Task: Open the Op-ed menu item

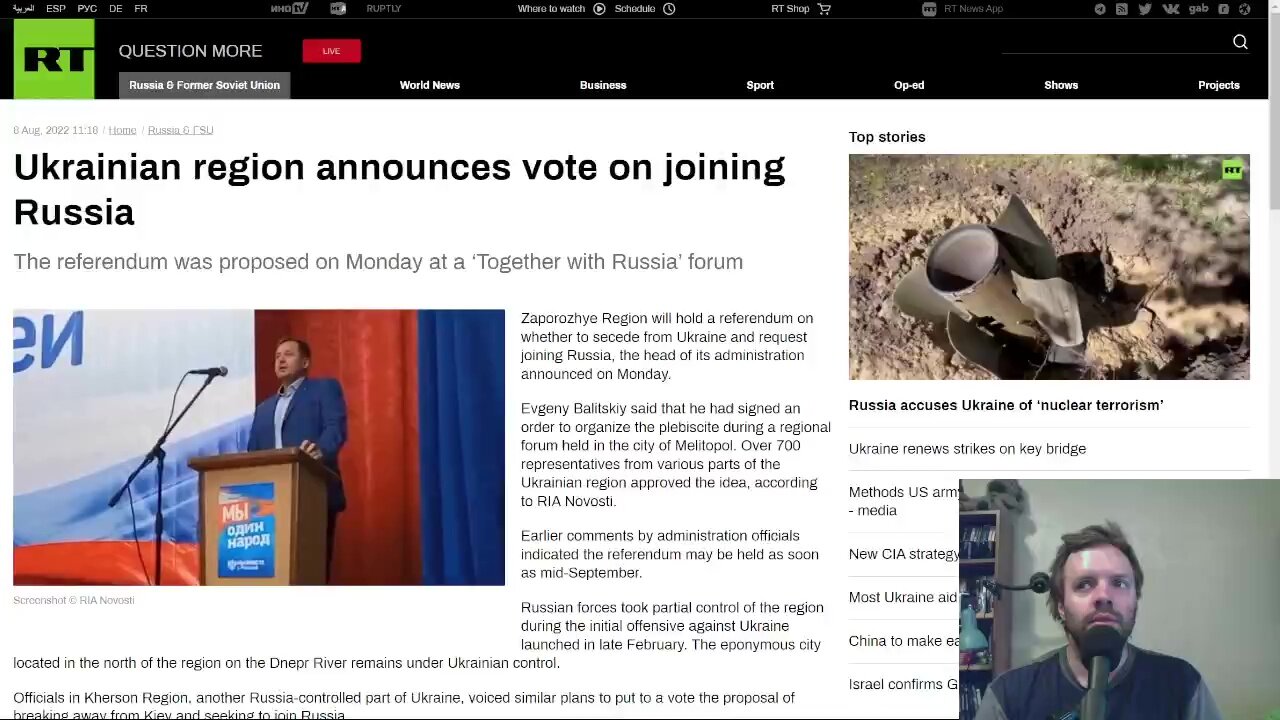Action: tap(909, 85)
